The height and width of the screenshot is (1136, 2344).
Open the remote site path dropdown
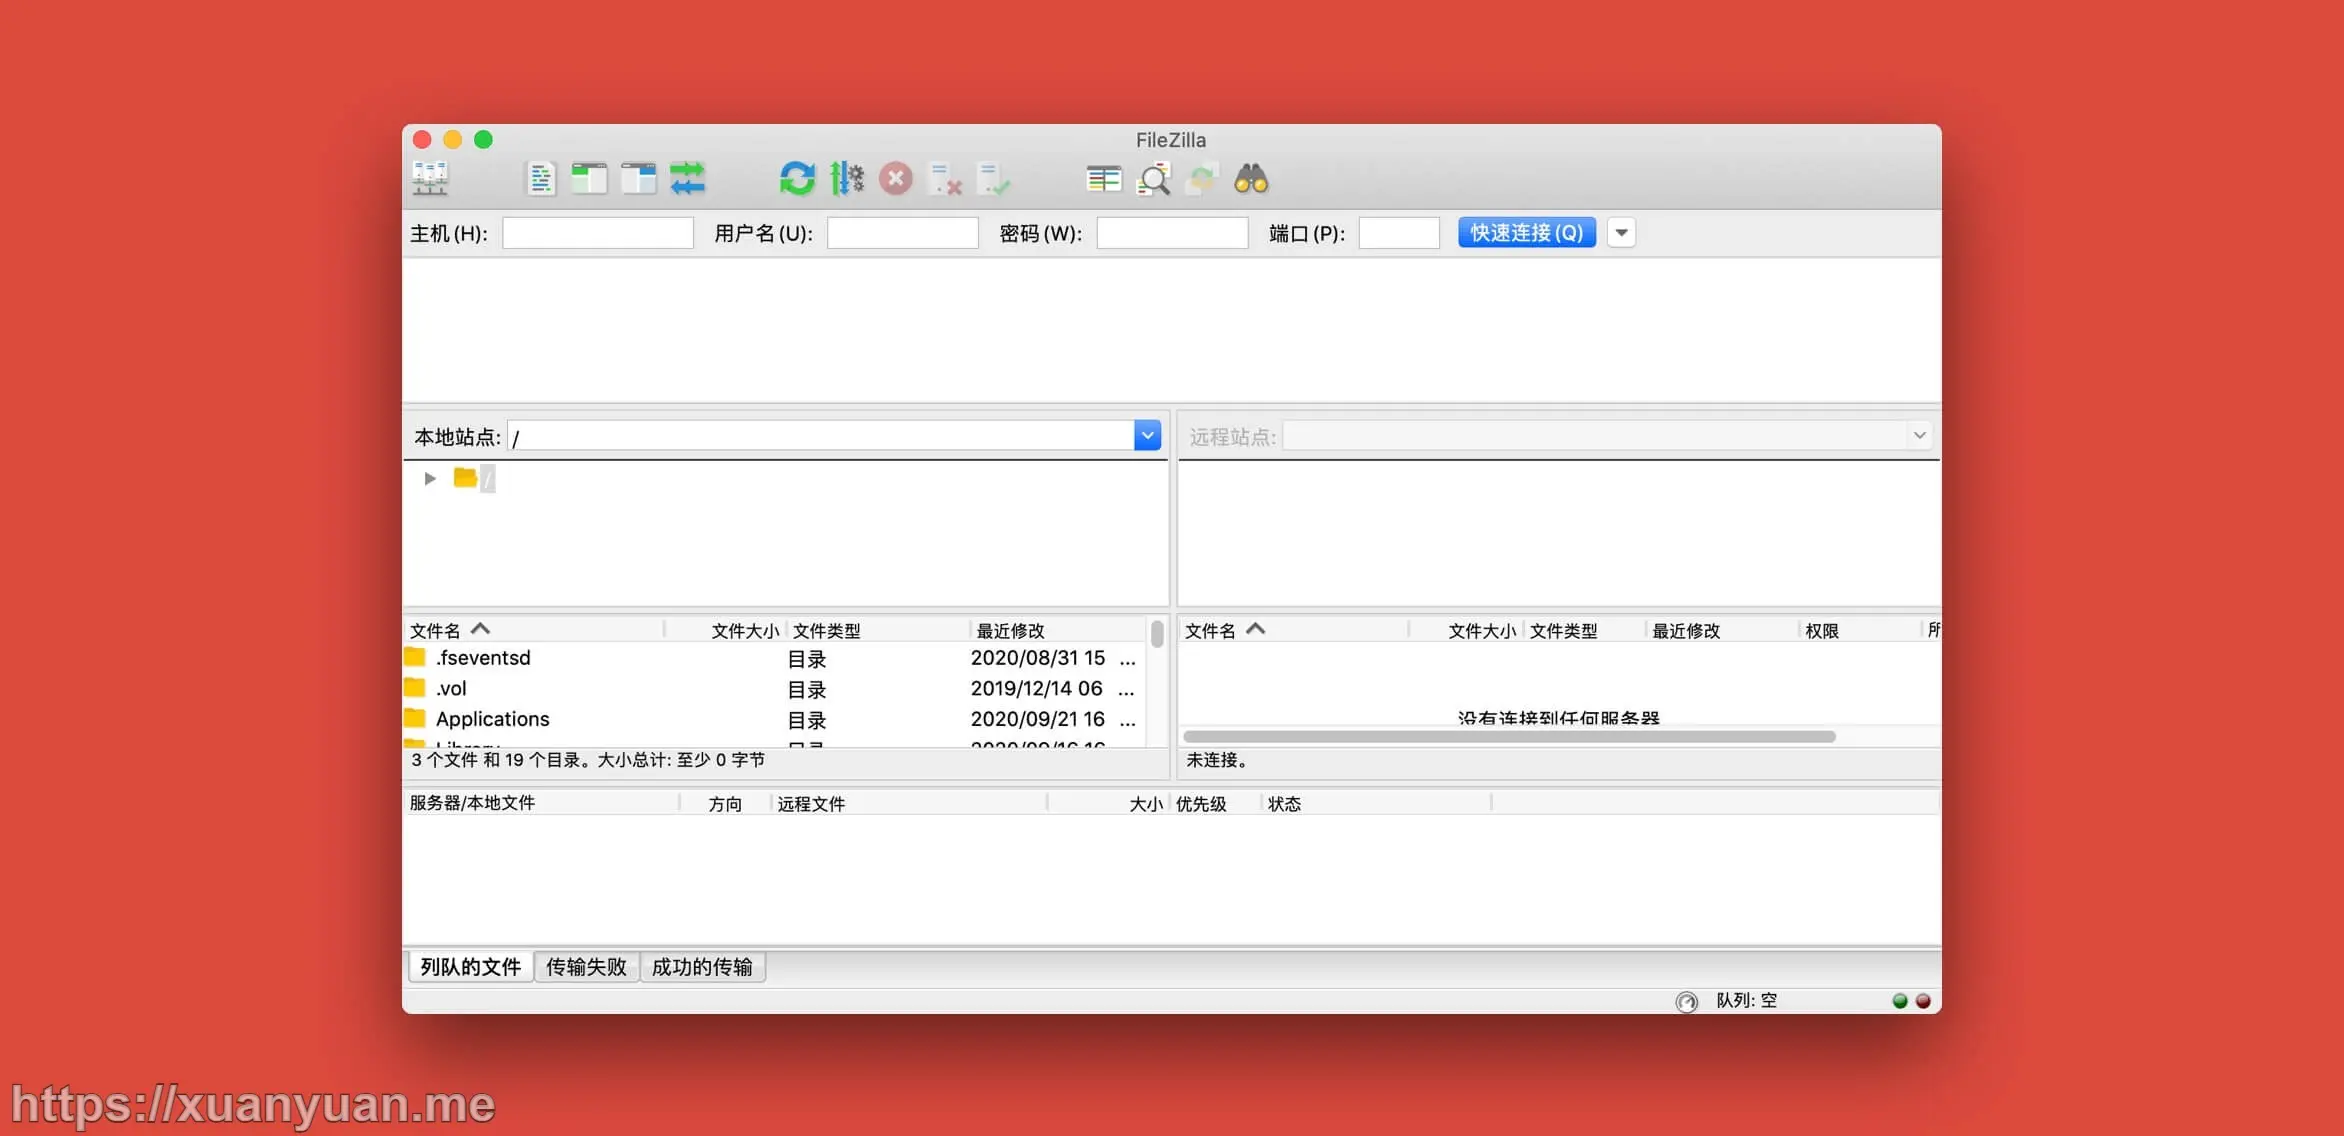click(1919, 435)
